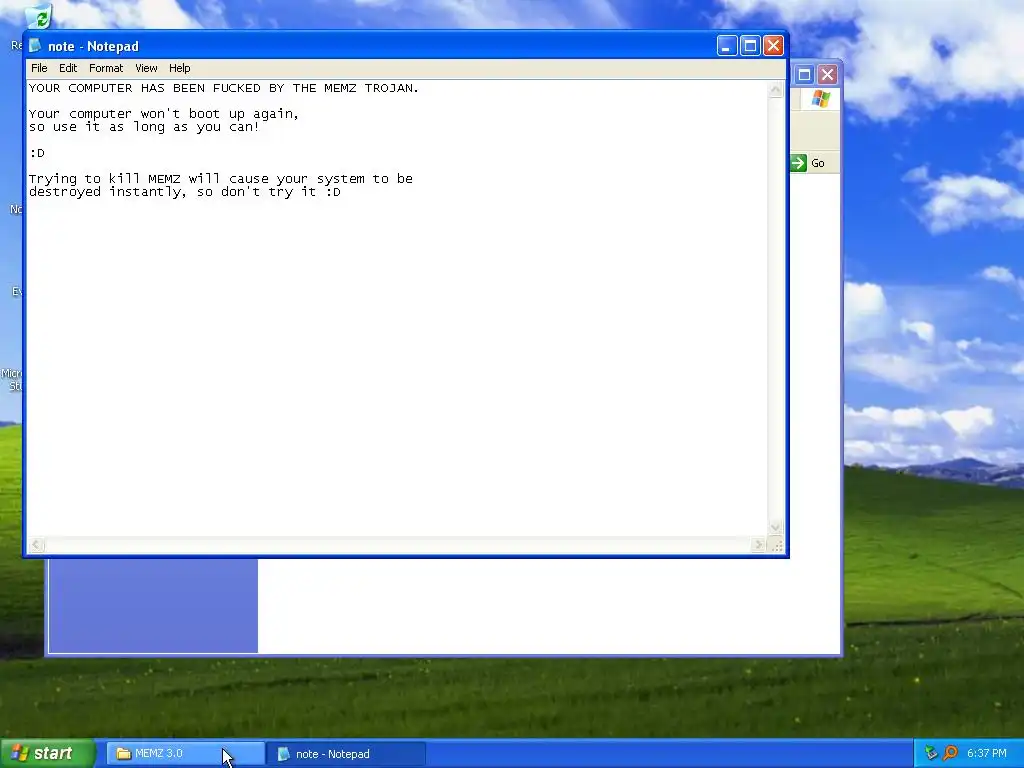
Task: Click the Recycle Bin desktop icon
Action: click(x=39, y=17)
